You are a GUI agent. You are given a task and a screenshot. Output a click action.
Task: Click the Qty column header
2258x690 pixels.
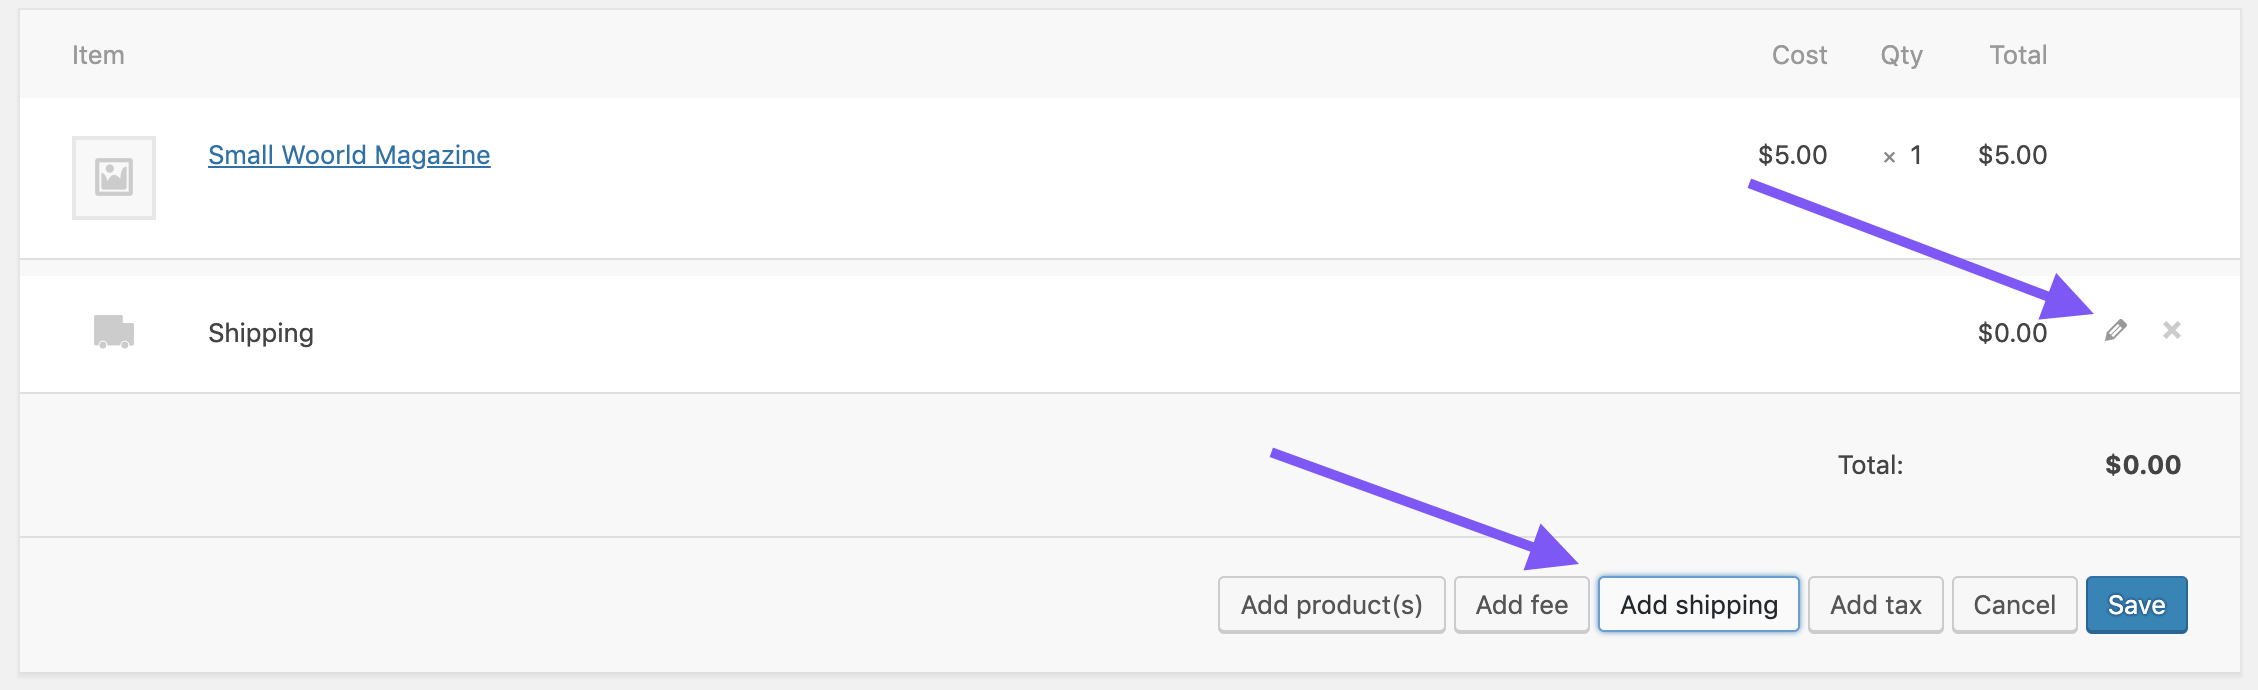1902,55
